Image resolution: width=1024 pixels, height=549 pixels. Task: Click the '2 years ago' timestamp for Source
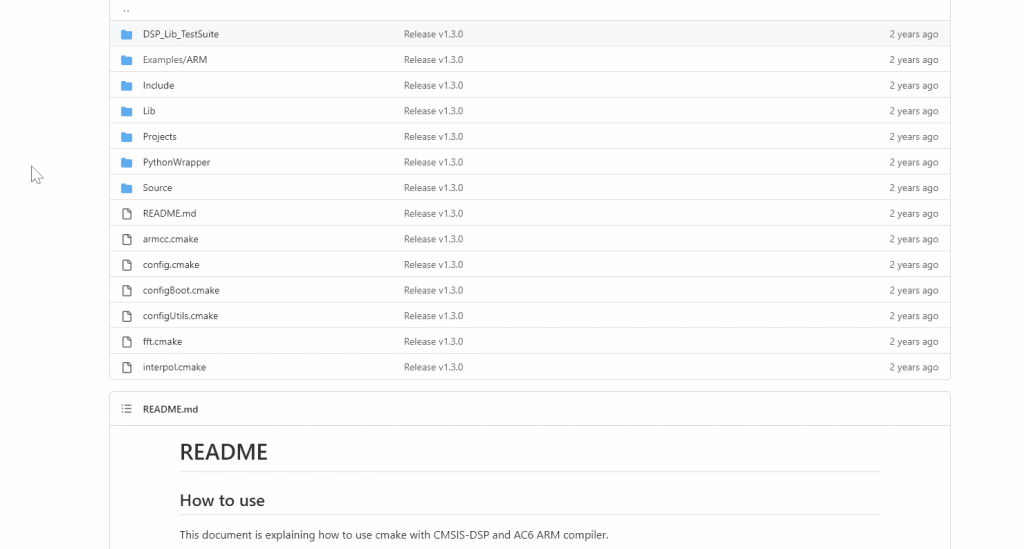click(913, 188)
